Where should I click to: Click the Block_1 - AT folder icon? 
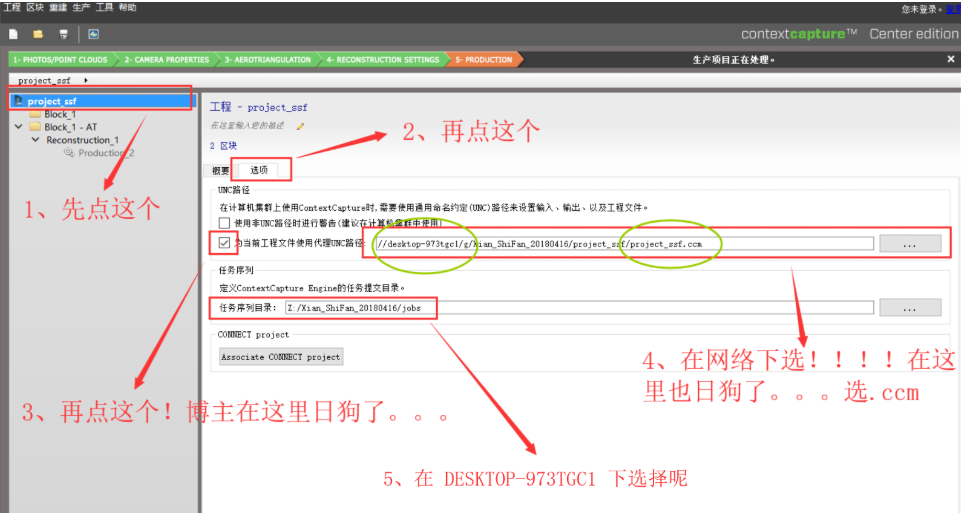click(x=35, y=127)
